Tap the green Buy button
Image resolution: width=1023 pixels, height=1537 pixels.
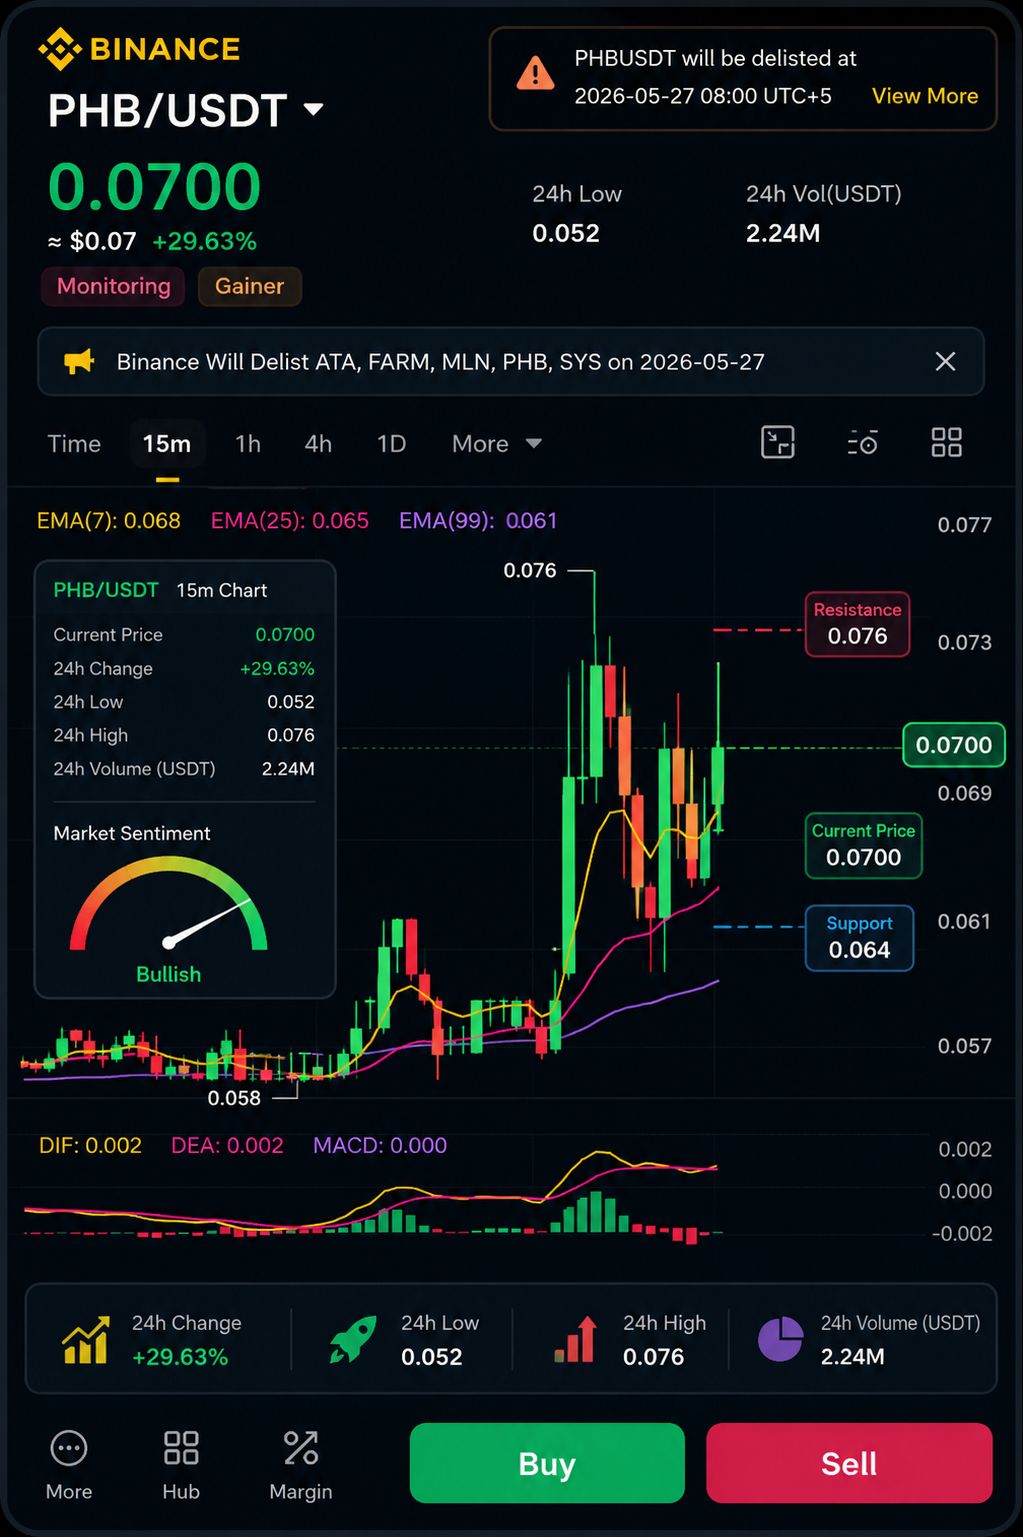tap(547, 1463)
